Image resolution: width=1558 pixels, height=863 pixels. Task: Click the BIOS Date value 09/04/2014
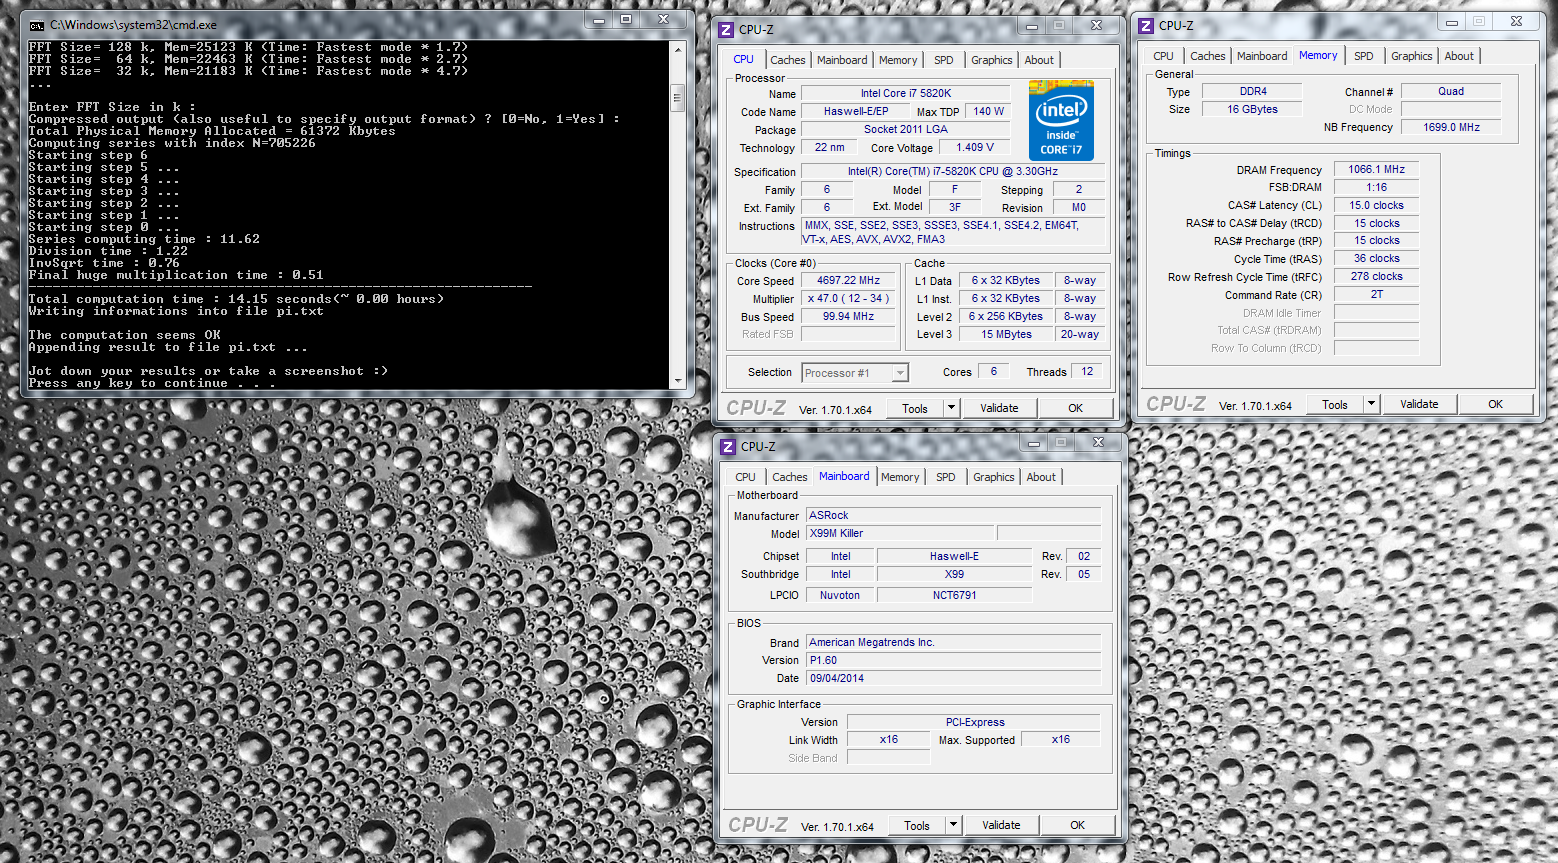[x=954, y=679]
